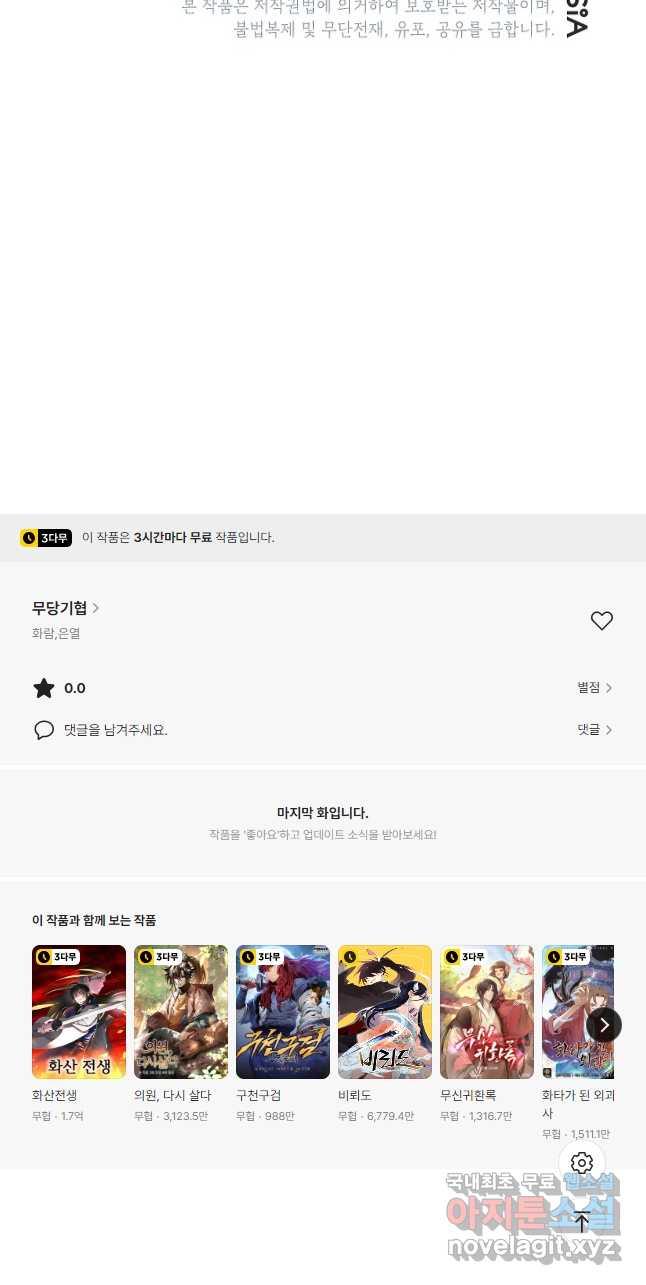Jump to top with the arrow icon
The width and height of the screenshot is (646, 1285).
[x=582, y=1222]
